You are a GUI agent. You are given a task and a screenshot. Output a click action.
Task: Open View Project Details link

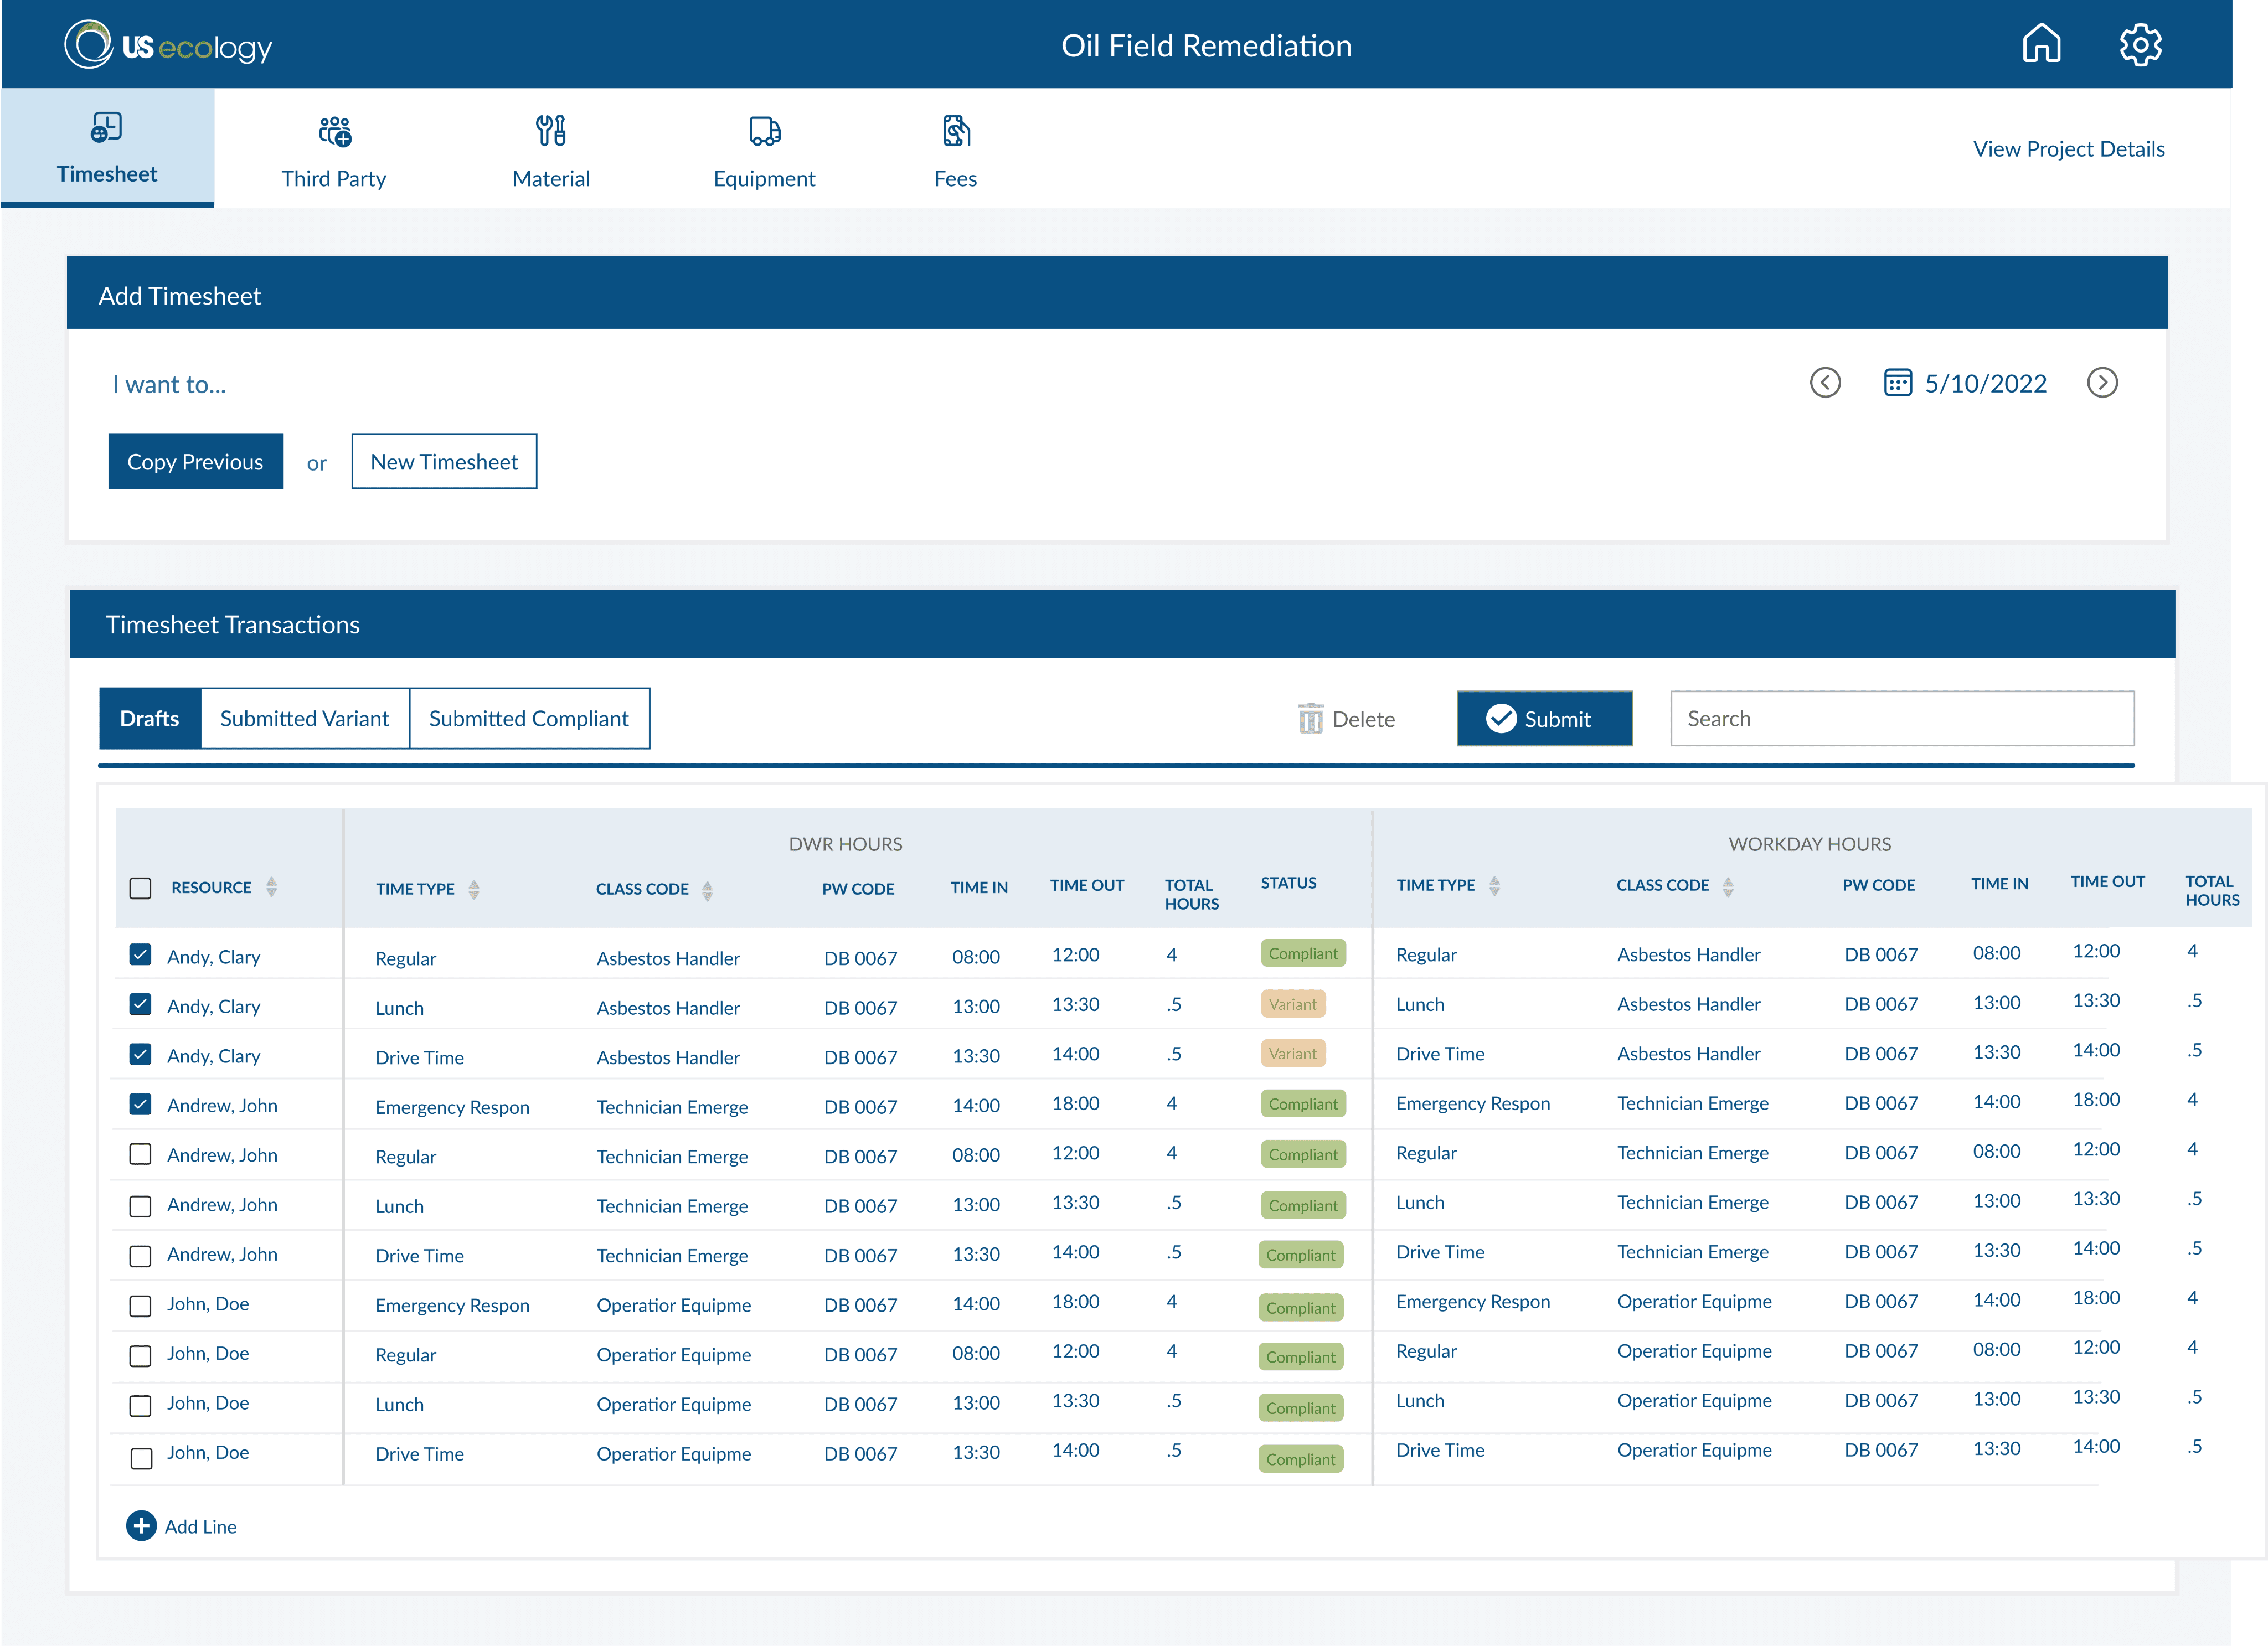click(2068, 149)
